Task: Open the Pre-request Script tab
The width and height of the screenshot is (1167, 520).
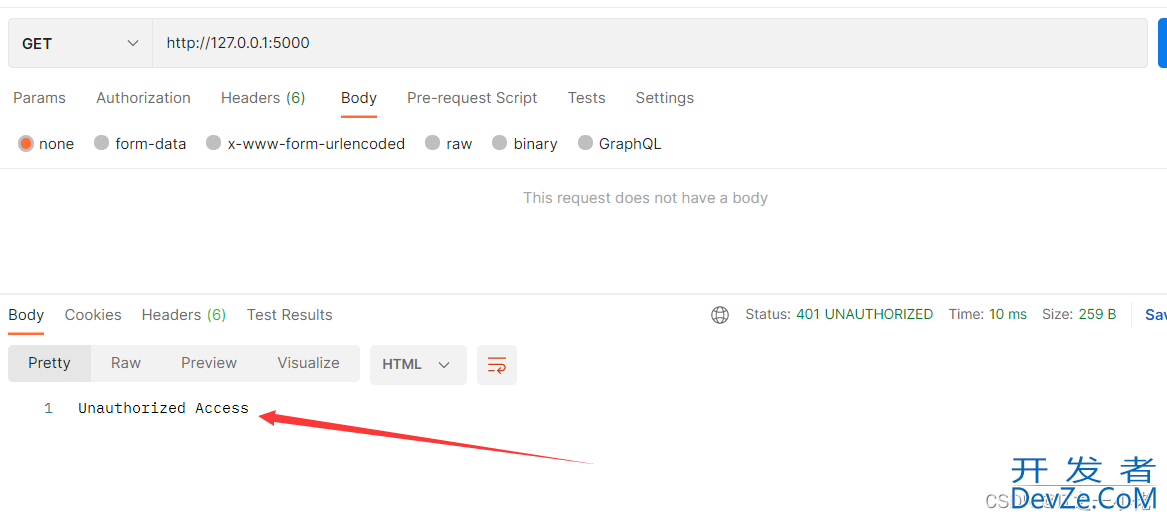Action: point(472,98)
